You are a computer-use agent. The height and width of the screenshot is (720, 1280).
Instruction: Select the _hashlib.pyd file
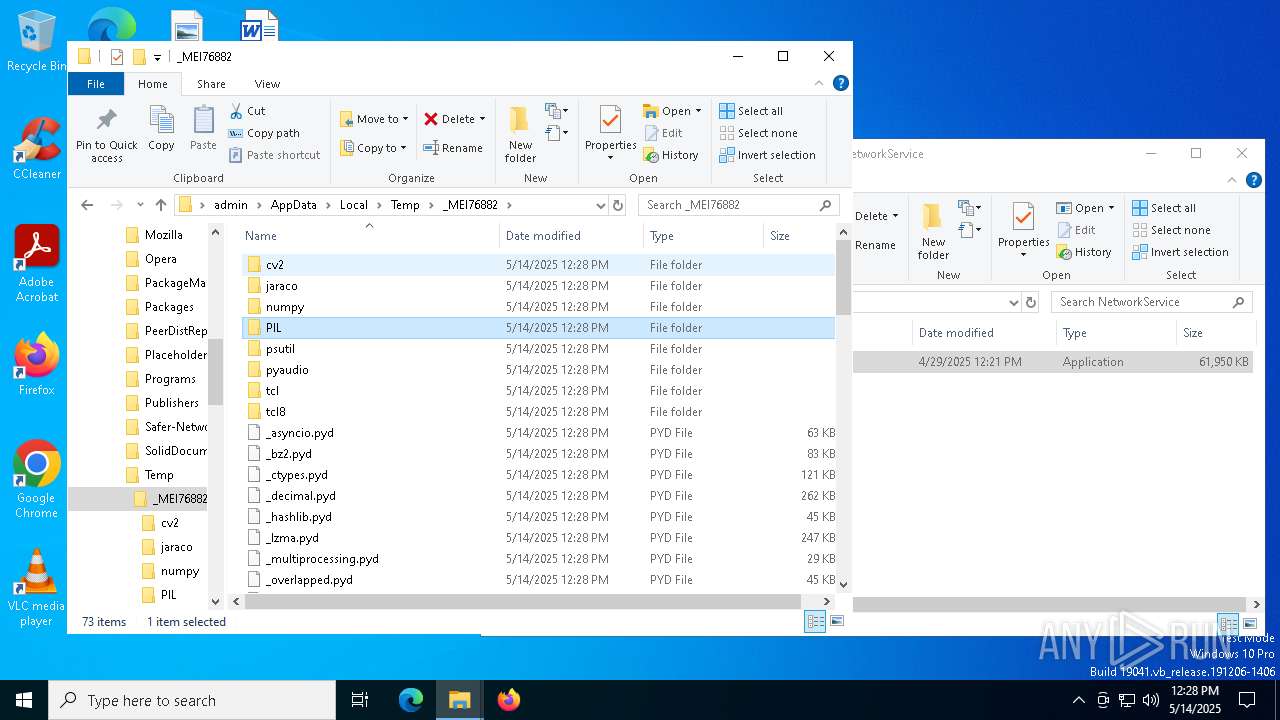(537, 517)
